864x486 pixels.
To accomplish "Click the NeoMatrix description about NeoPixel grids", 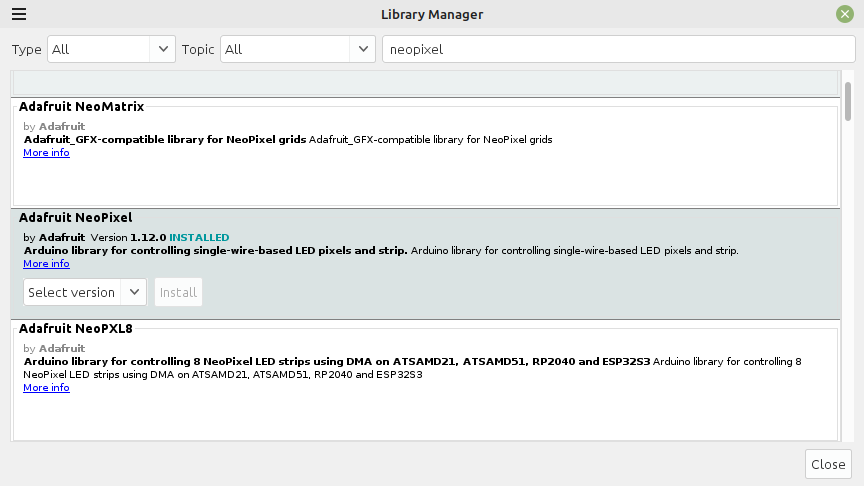I will [x=288, y=139].
